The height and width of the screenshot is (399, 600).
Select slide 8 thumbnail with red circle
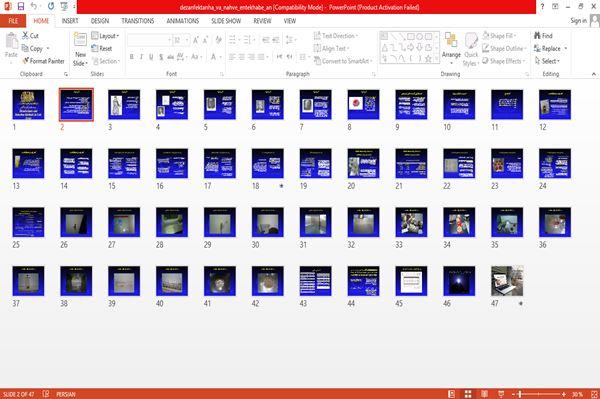coord(363,104)
